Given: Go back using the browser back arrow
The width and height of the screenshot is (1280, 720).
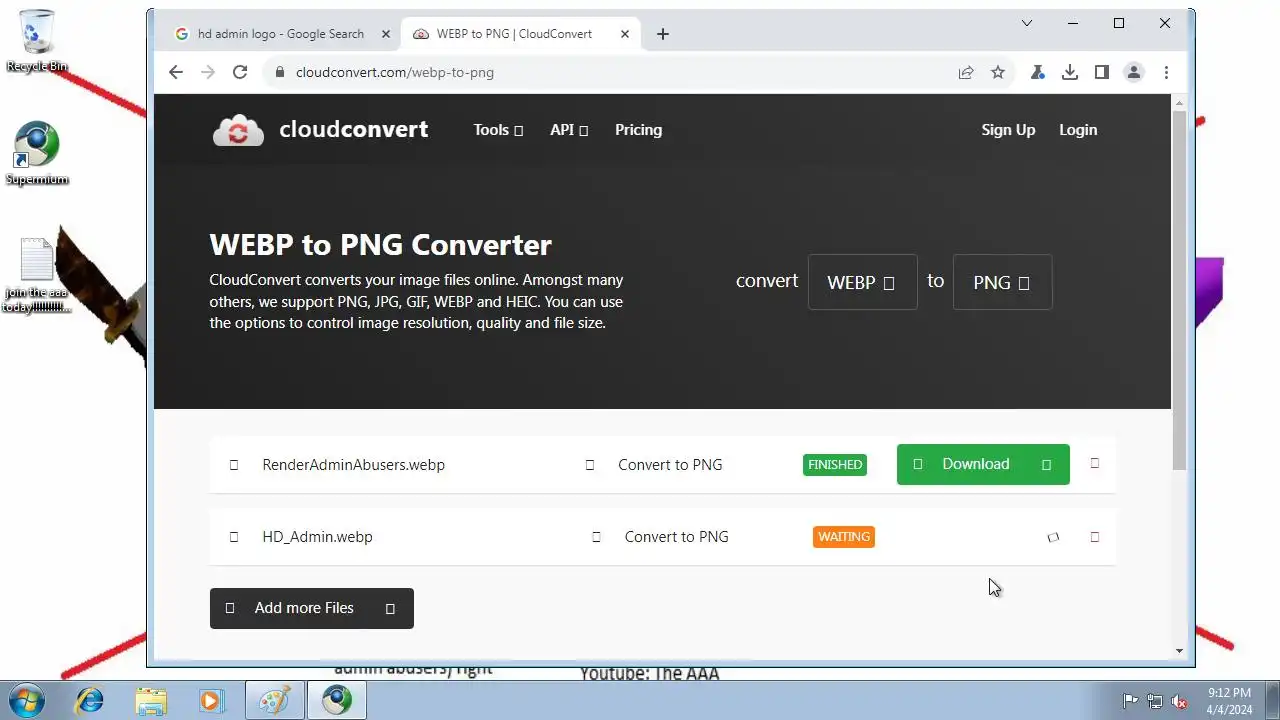Looking at the screenshot, I should click(176, 72).
